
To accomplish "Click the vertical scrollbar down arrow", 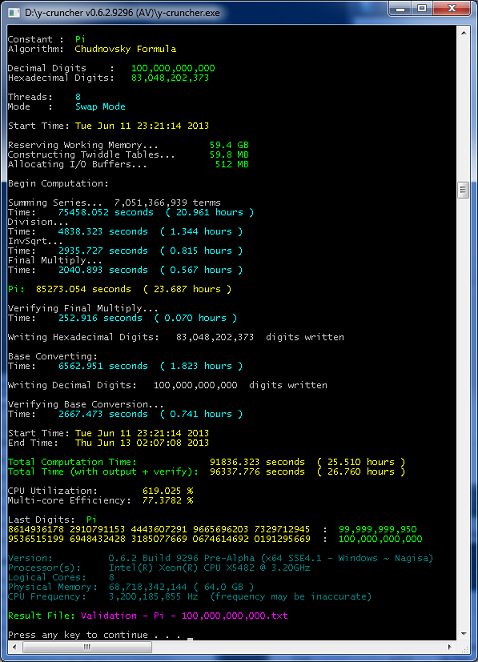I will point(463,634).
